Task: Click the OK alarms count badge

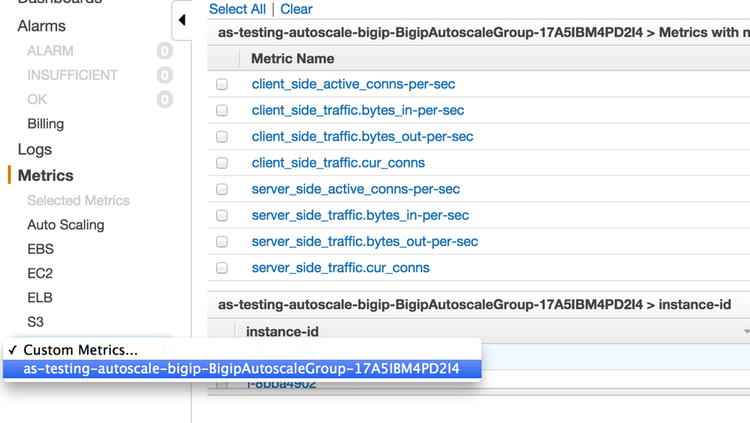Action: click(165, 99)
